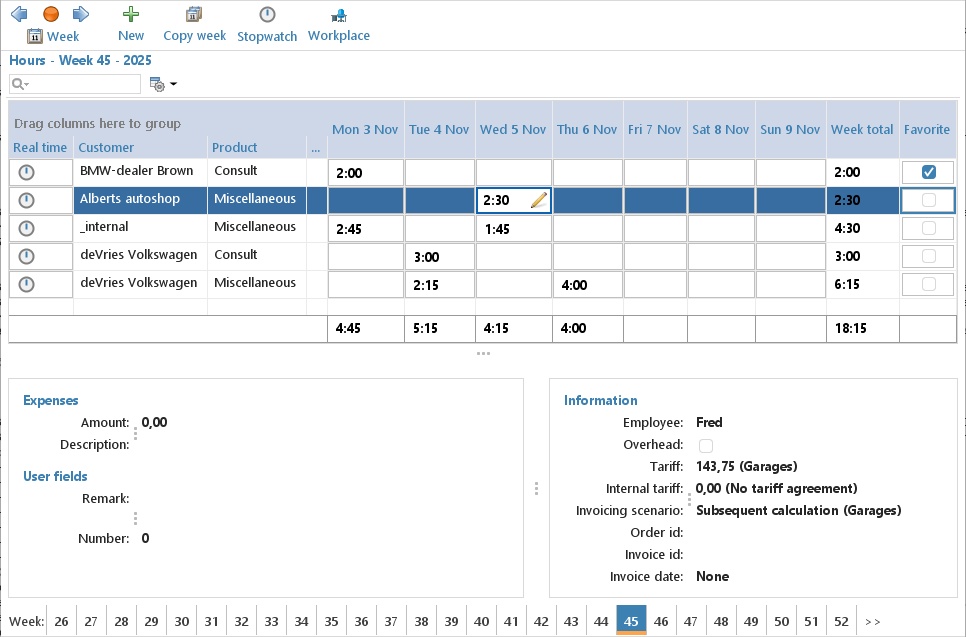Start the Stopwatch from toolbar
Image resolution: width=966 pixels, height=637 pixels.
[267, 24]
